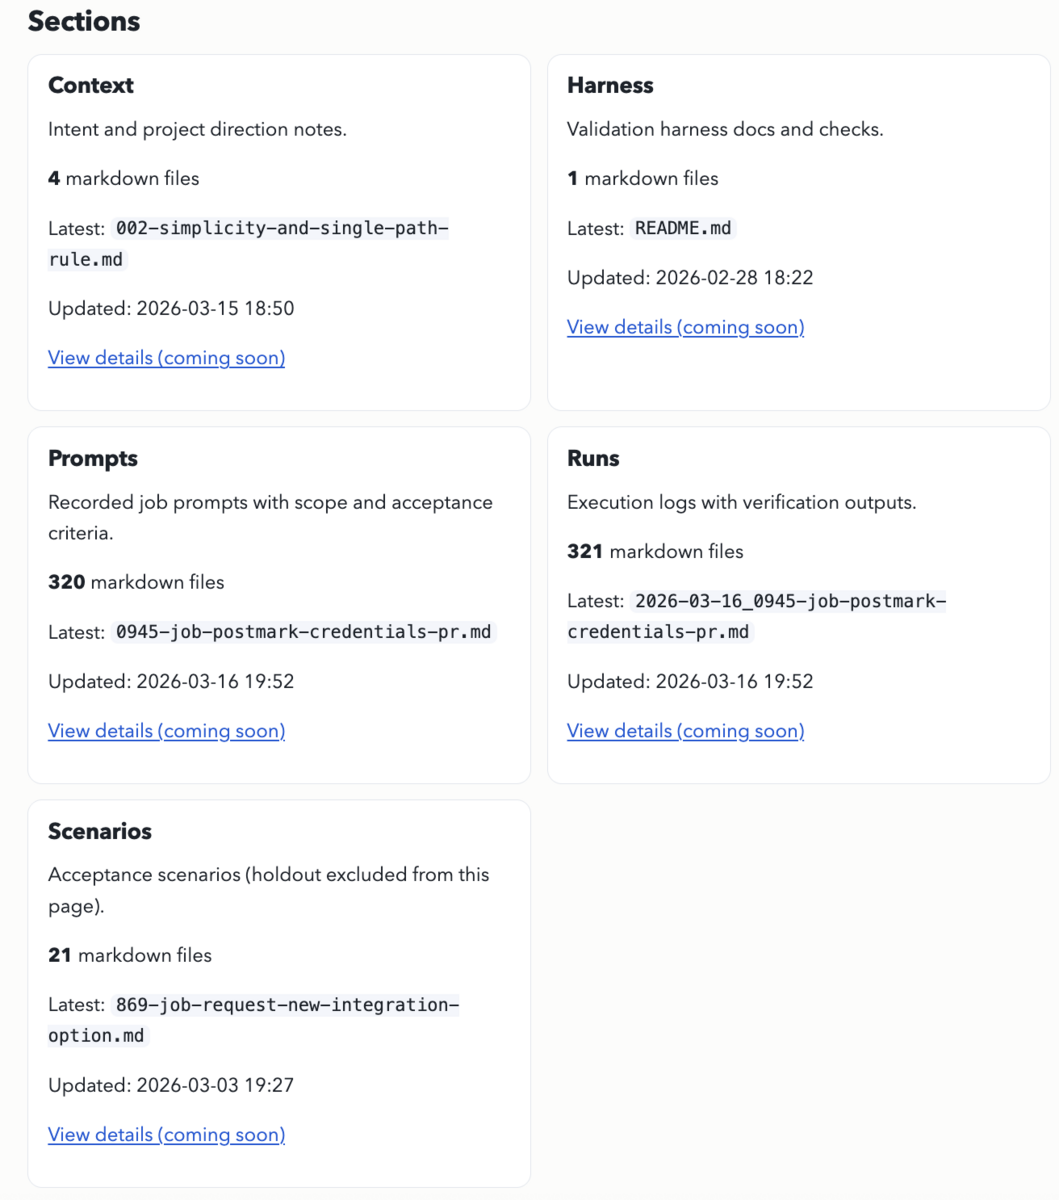Select the Runs section heading
This screenshot has height=1200, width=1059.
(x=593, y=458)
